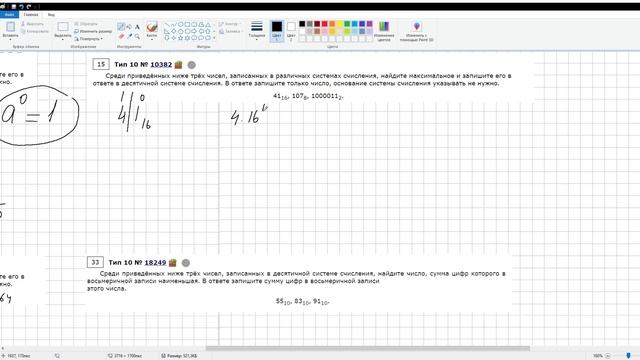The image size is (640, 360).
Task: Click the Redo arrow in quick access toolbar
Action: tap(29, 7)
